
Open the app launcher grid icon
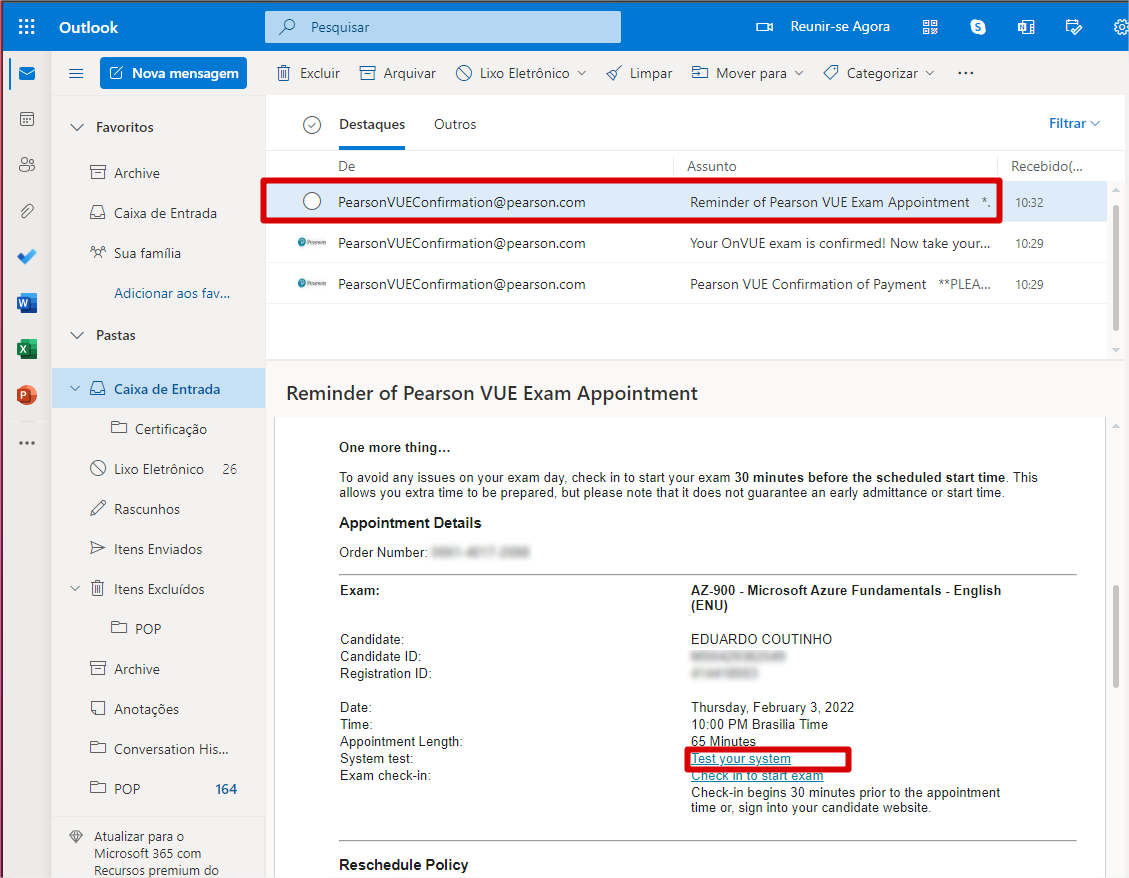pos(27,27)
